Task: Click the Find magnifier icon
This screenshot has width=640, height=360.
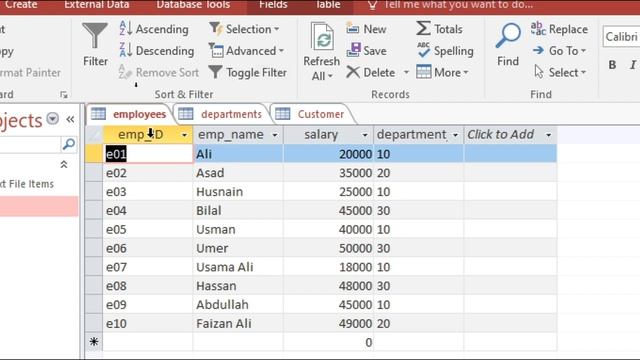Action: click(x=508, y=36)
